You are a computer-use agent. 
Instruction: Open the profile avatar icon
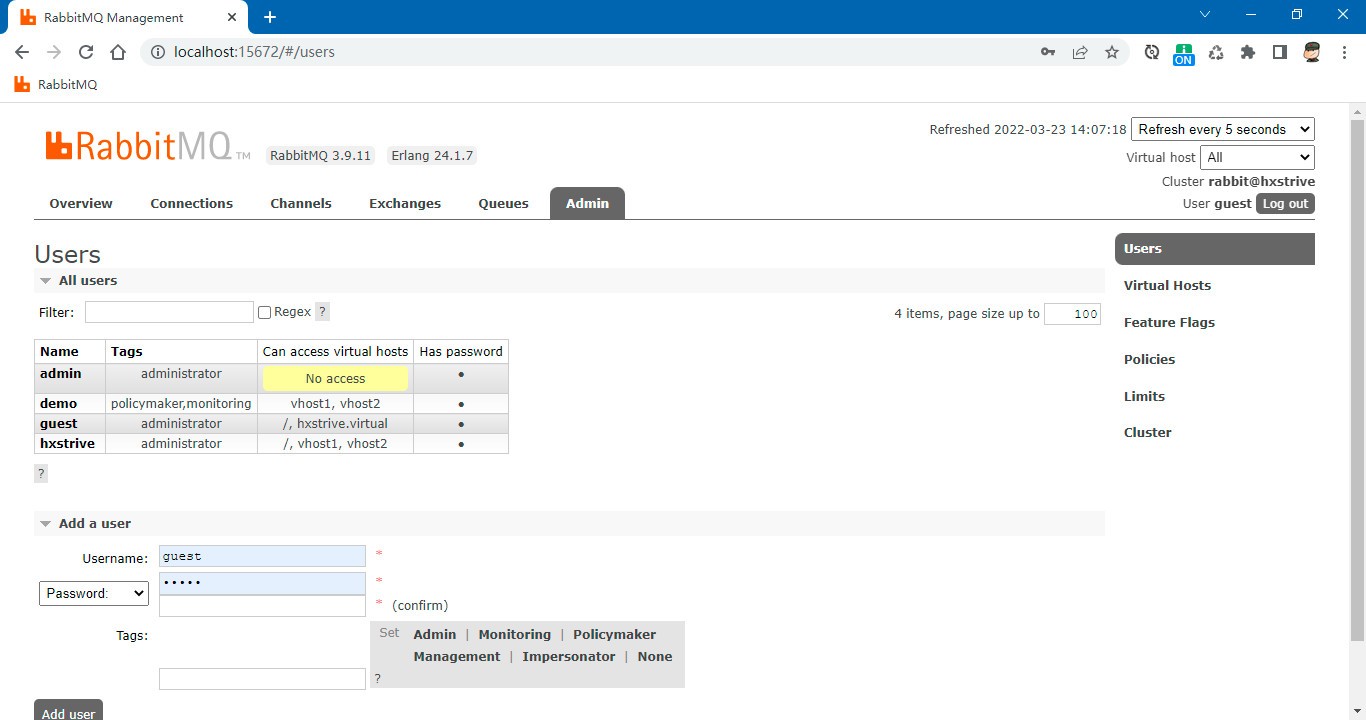pos(1313,52)
